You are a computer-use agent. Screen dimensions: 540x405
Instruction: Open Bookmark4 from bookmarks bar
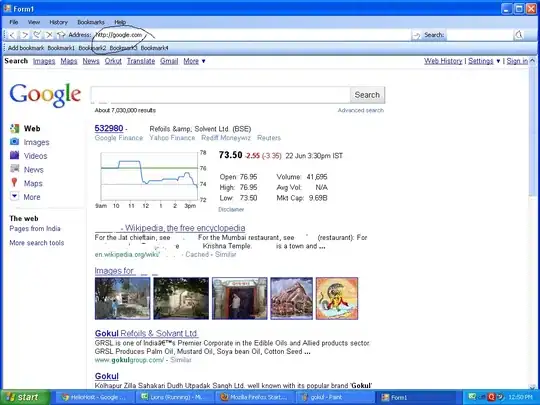[x=154, y=48]
